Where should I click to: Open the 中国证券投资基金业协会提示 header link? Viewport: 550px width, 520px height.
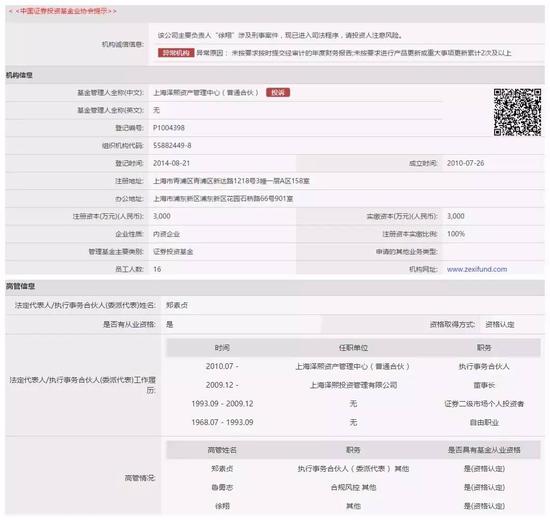tap(62, 11)
